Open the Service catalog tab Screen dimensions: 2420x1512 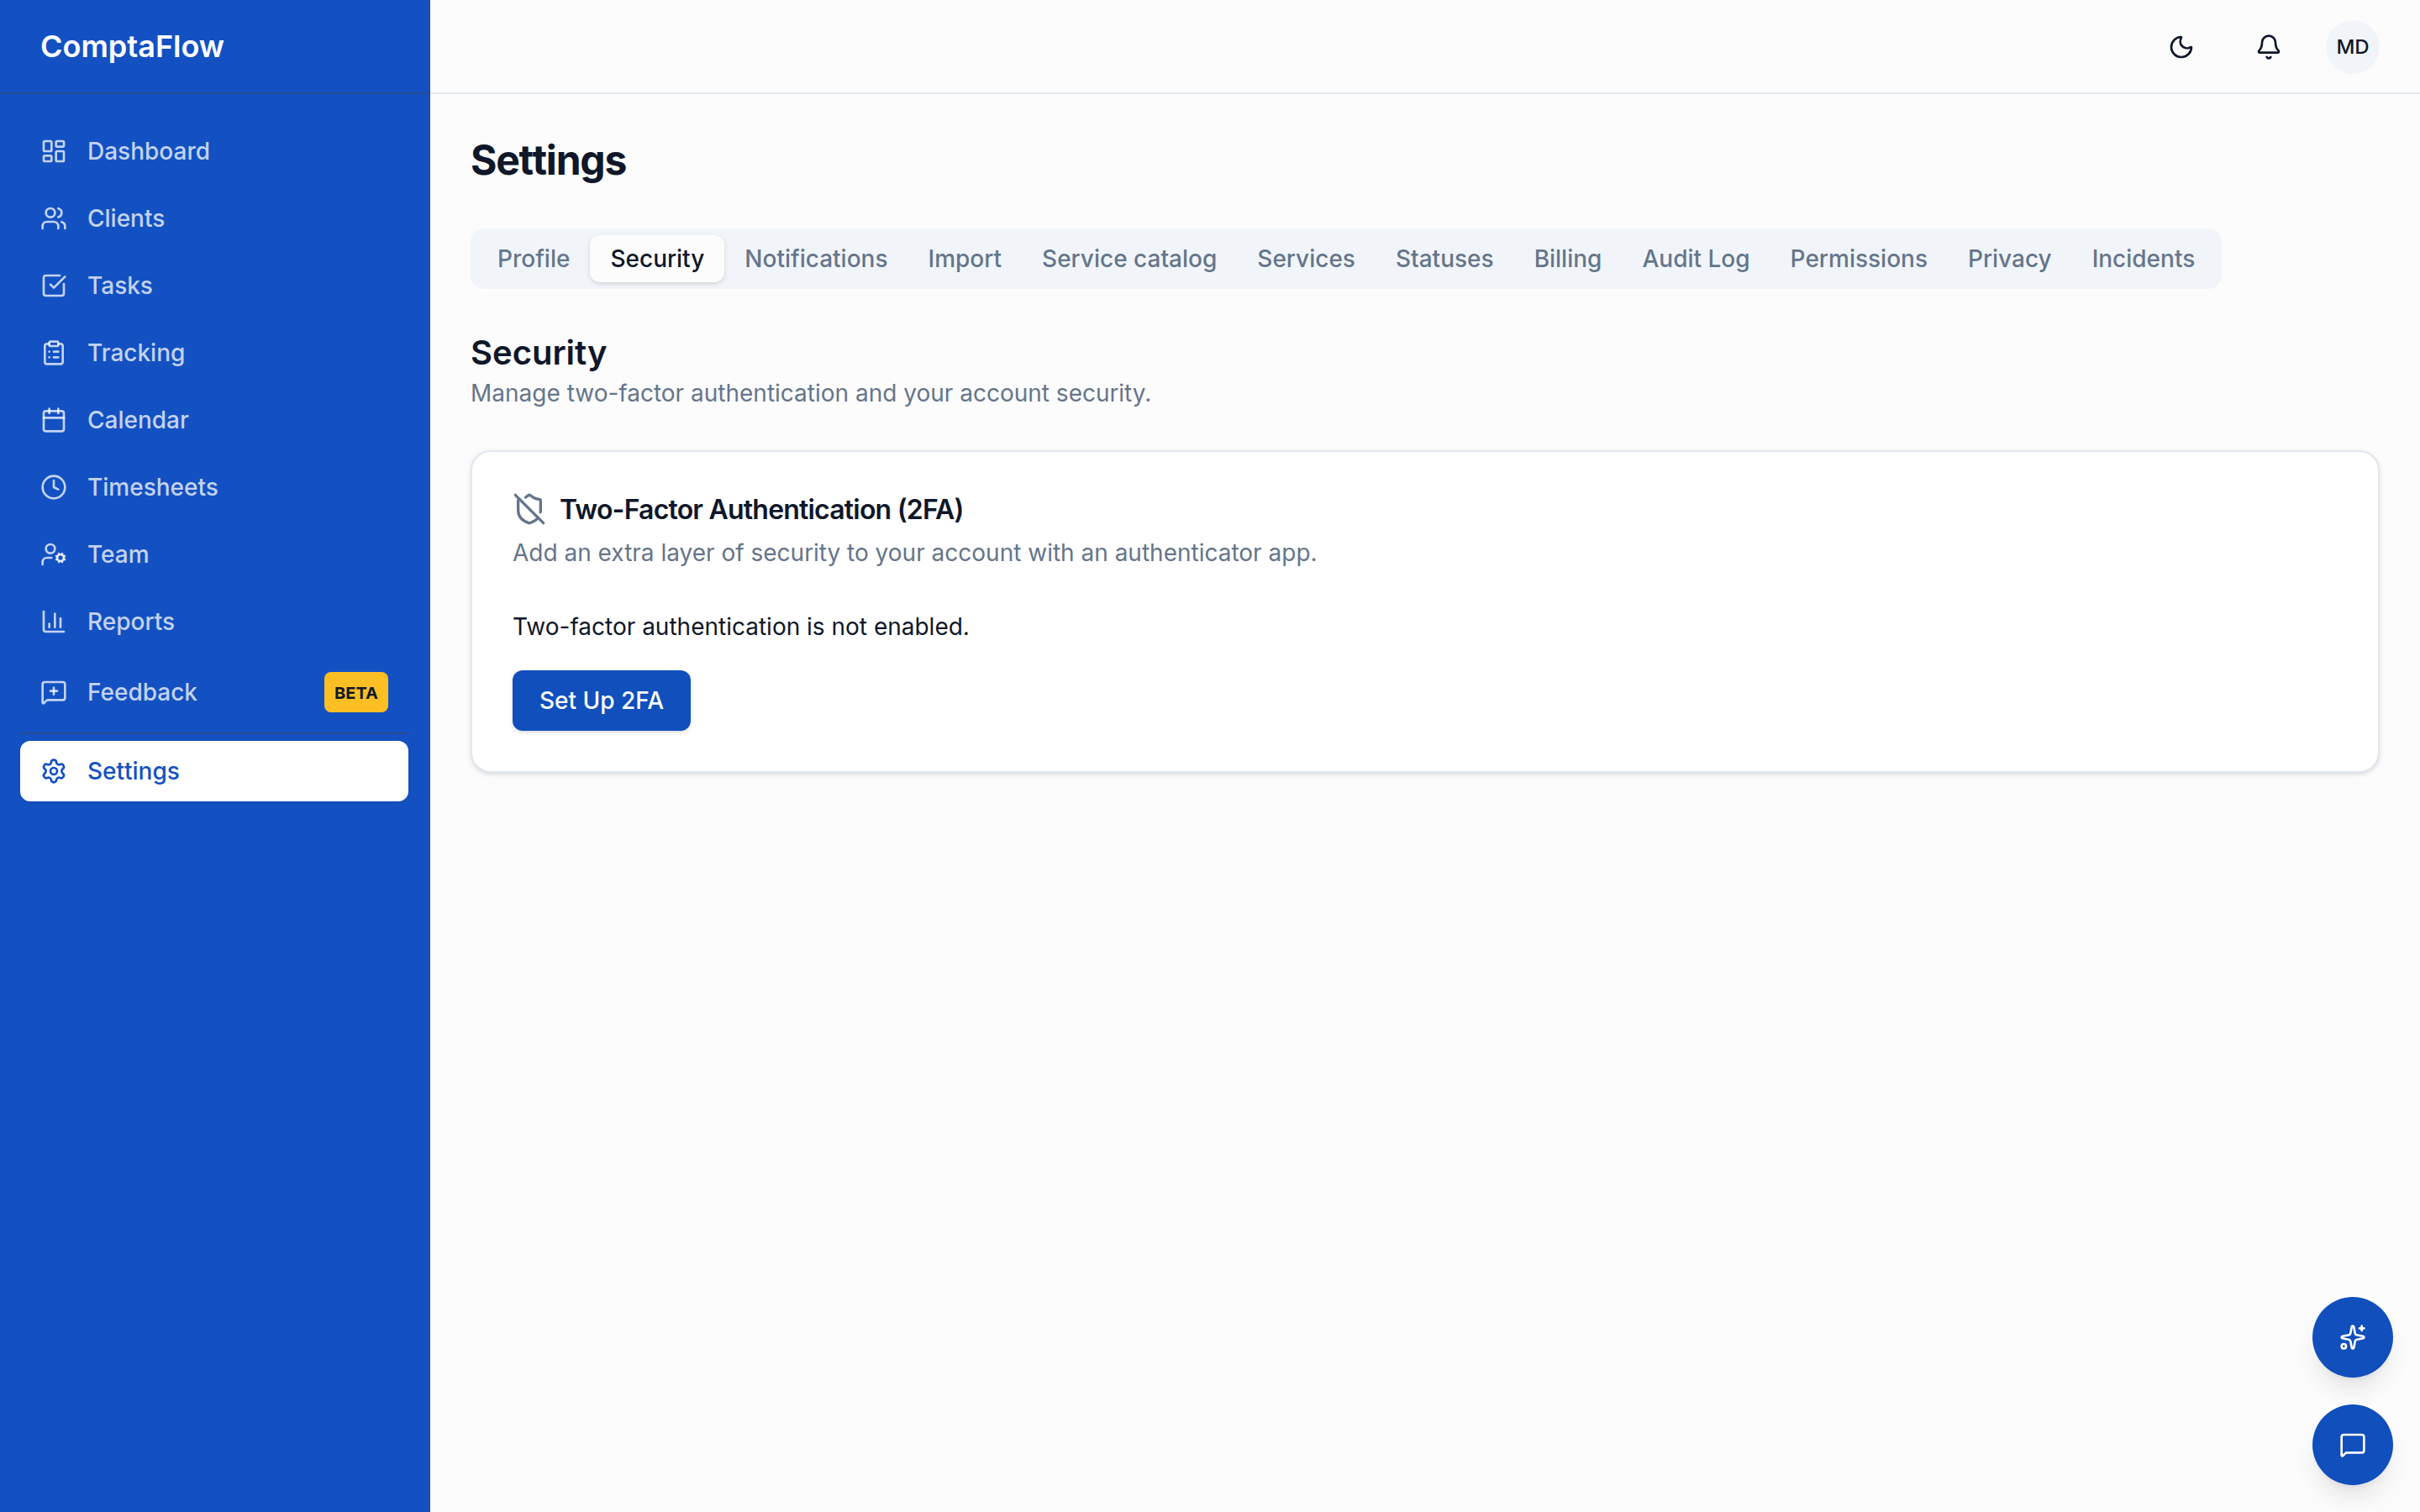click(1129, 259)
